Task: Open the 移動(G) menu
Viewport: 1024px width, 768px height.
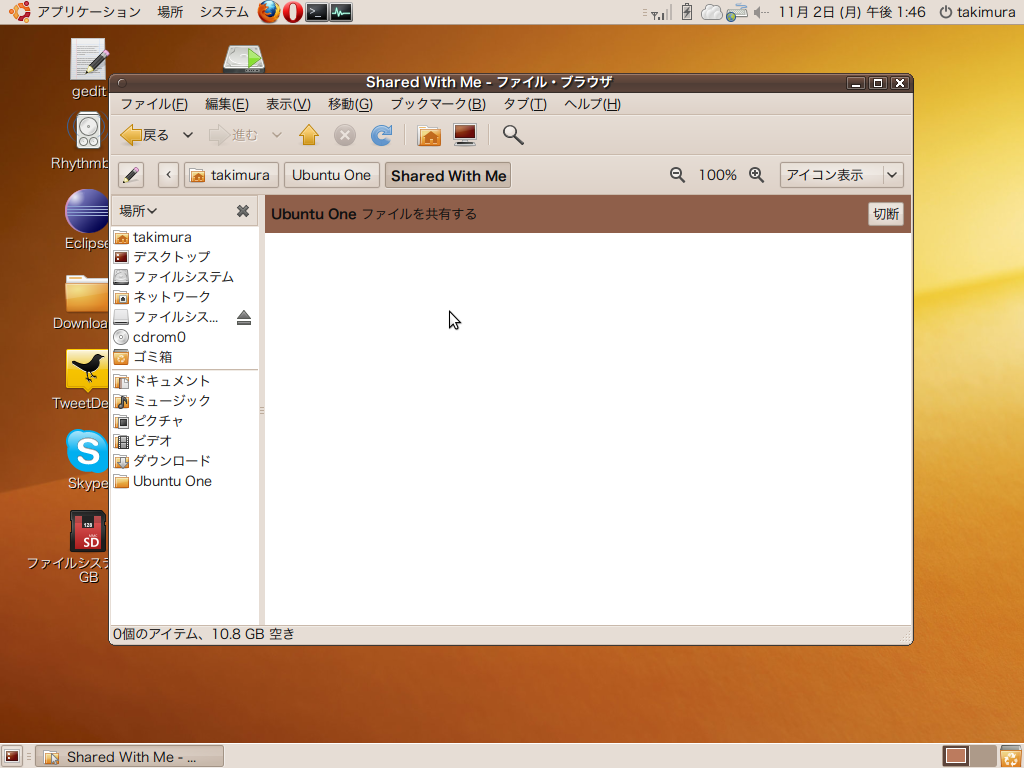Action: (x=350, y=104)
